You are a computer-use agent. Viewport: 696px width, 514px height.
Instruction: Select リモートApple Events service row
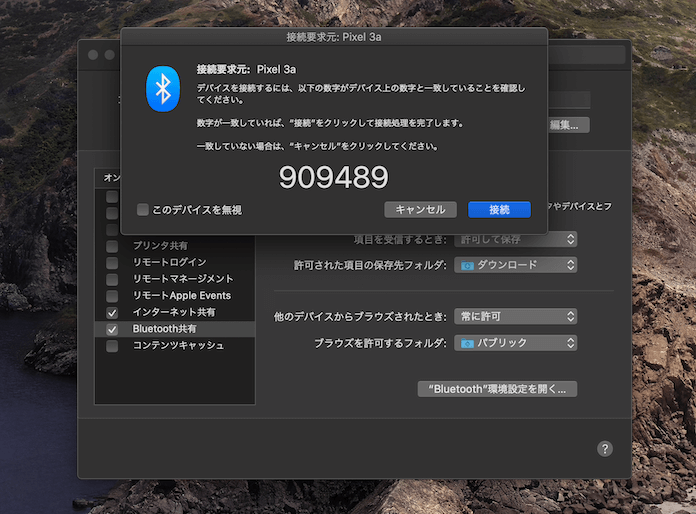click(x=175, y=296)
